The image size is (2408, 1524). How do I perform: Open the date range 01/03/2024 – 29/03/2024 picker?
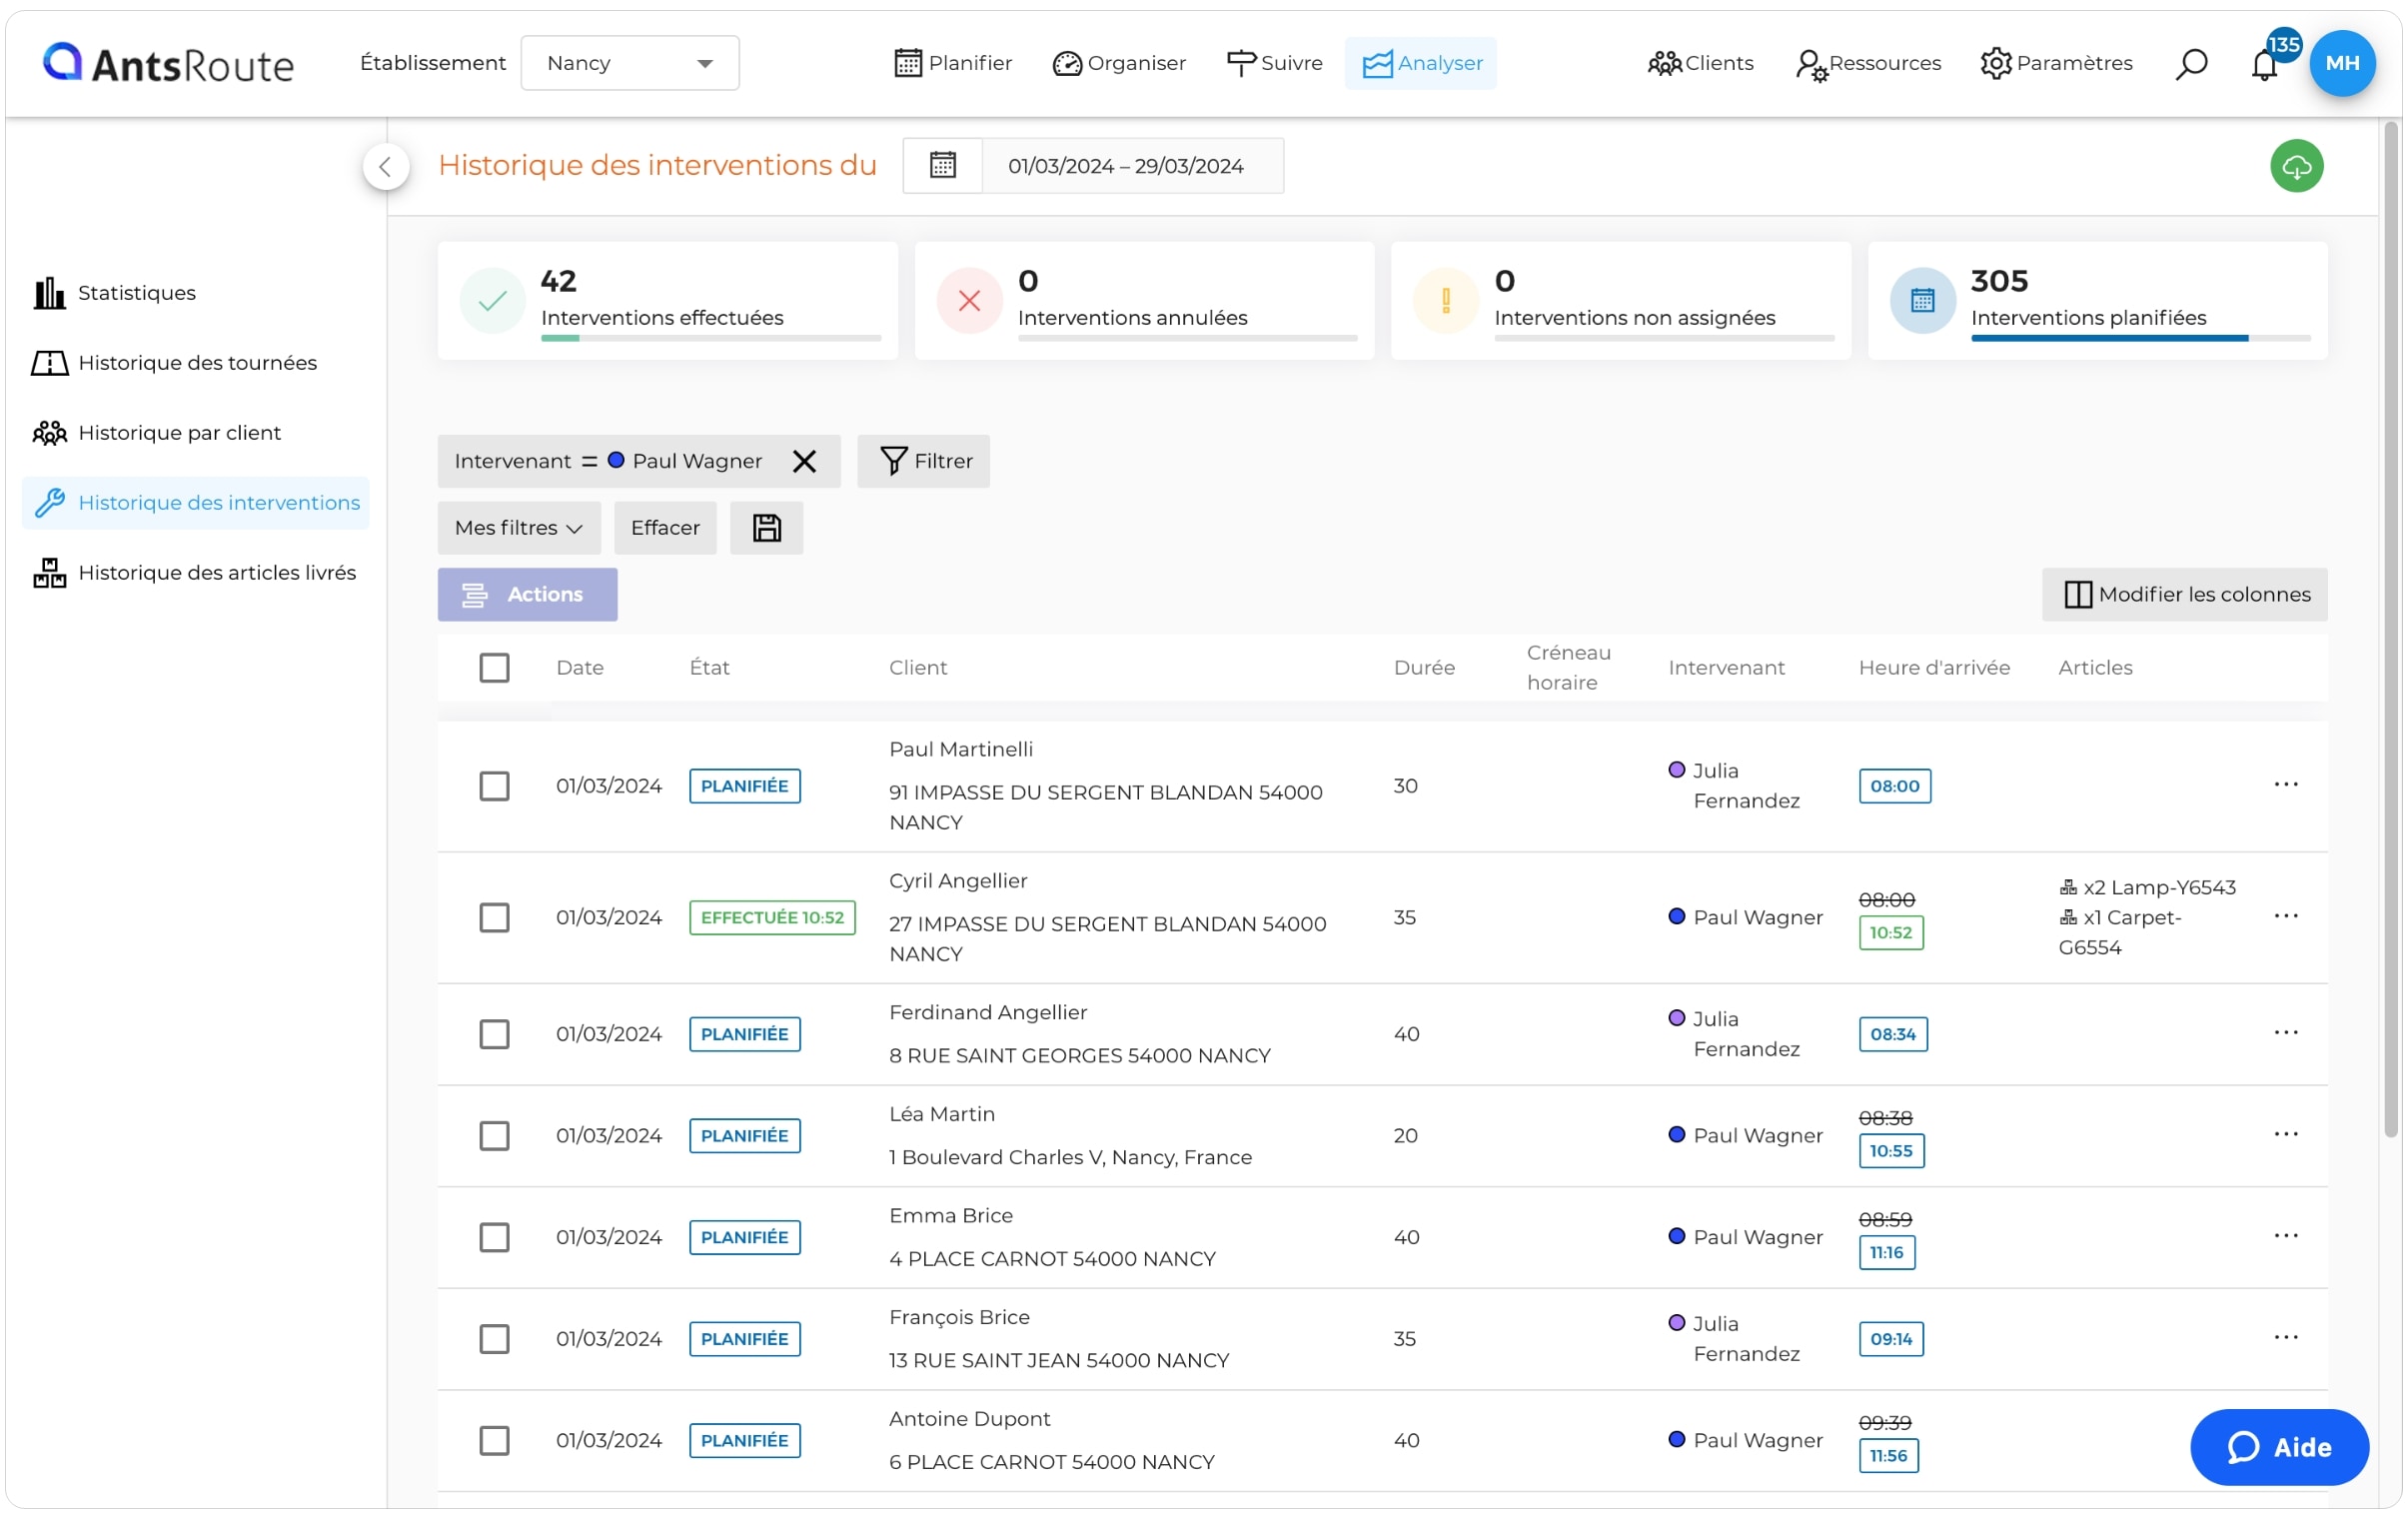1132,166
